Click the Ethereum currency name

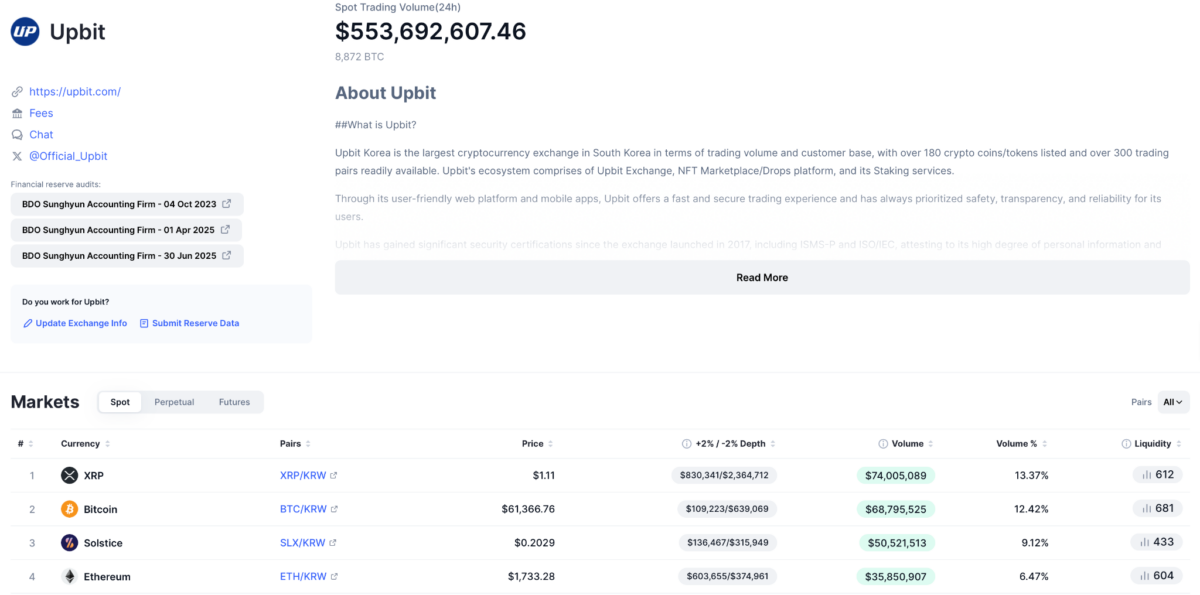click(x=107, y=577)
